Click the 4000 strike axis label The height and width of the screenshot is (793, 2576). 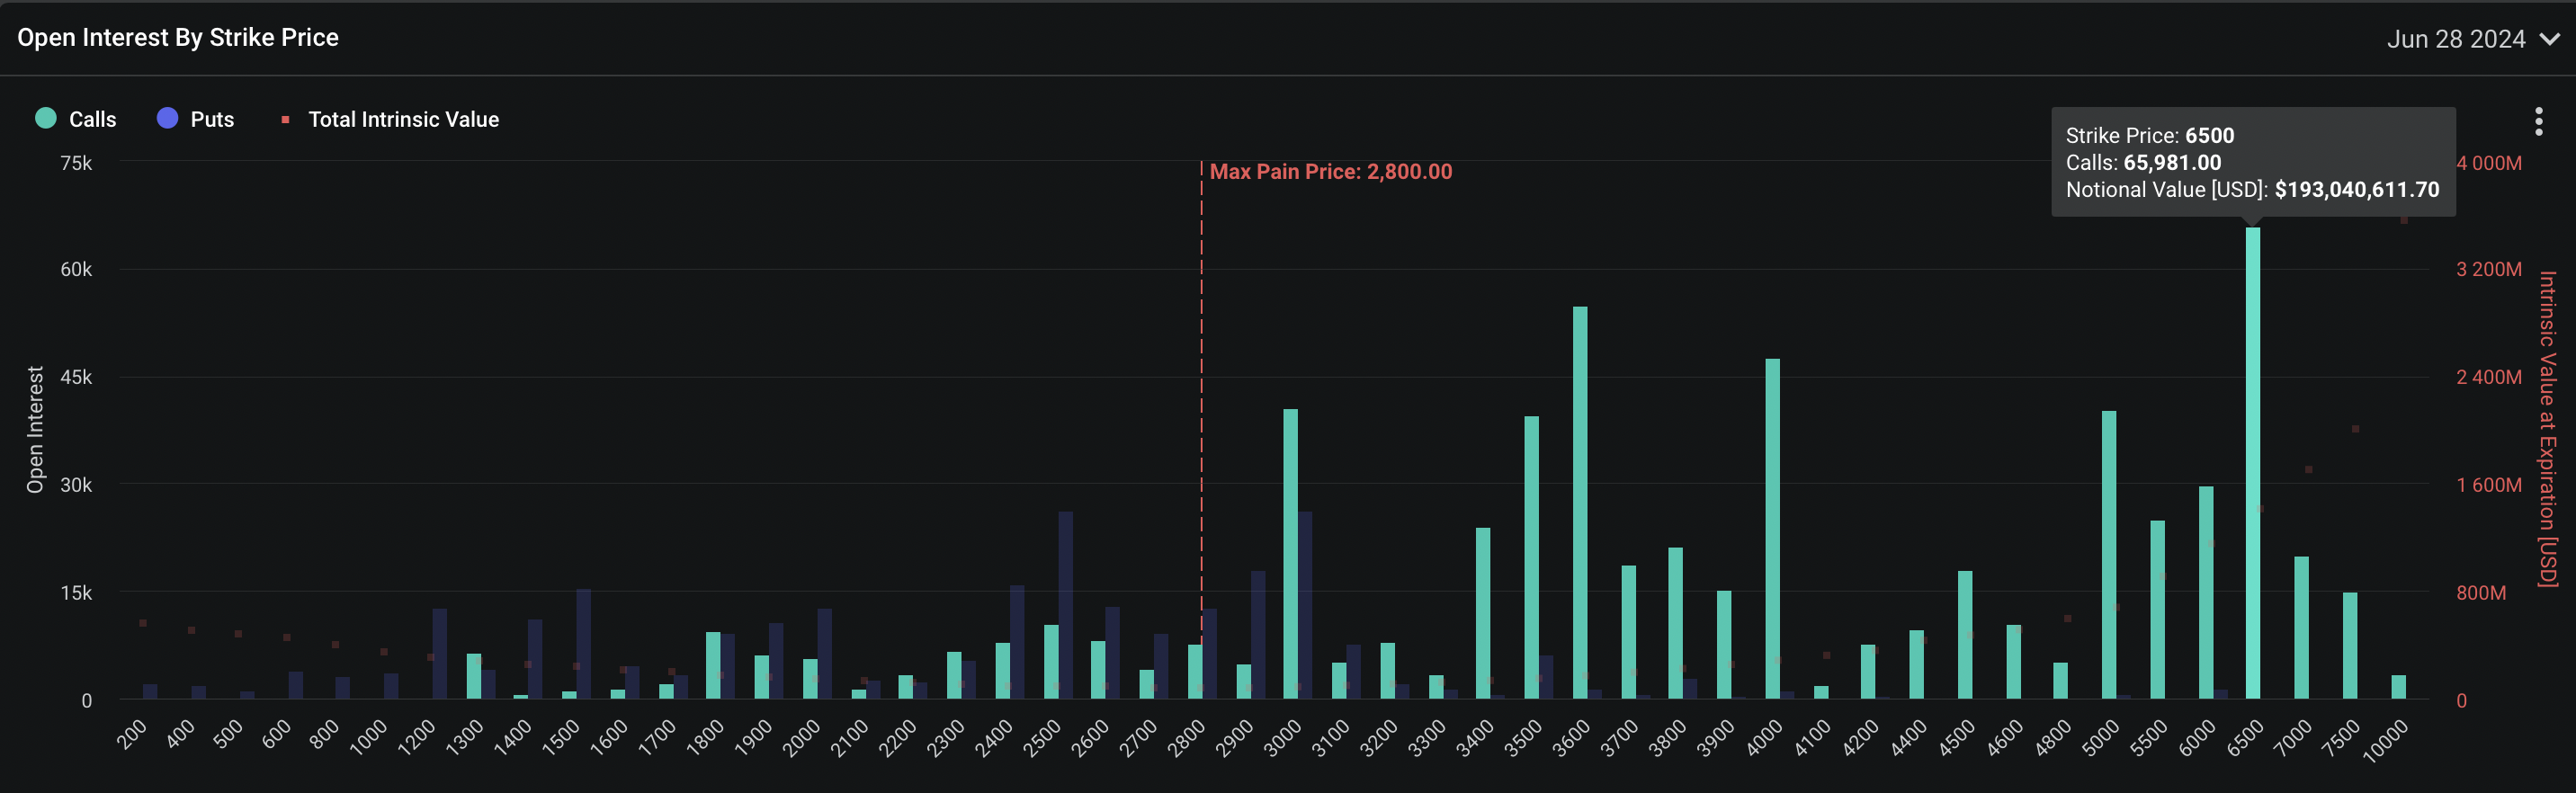click(1764, 739)
